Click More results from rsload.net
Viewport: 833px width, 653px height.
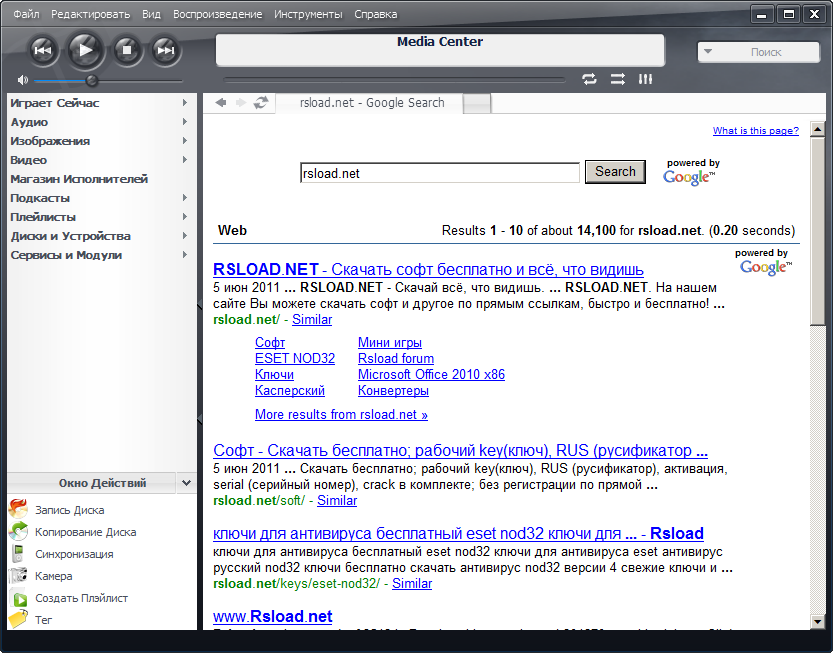(341, 414)
